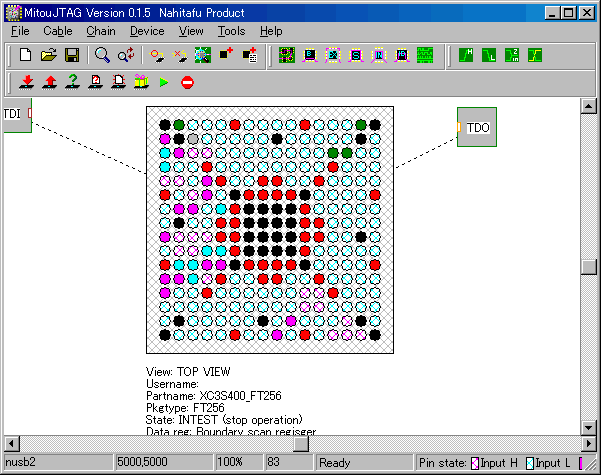Open the Device menu
The image size is (601, 475).
pos(147,31)
